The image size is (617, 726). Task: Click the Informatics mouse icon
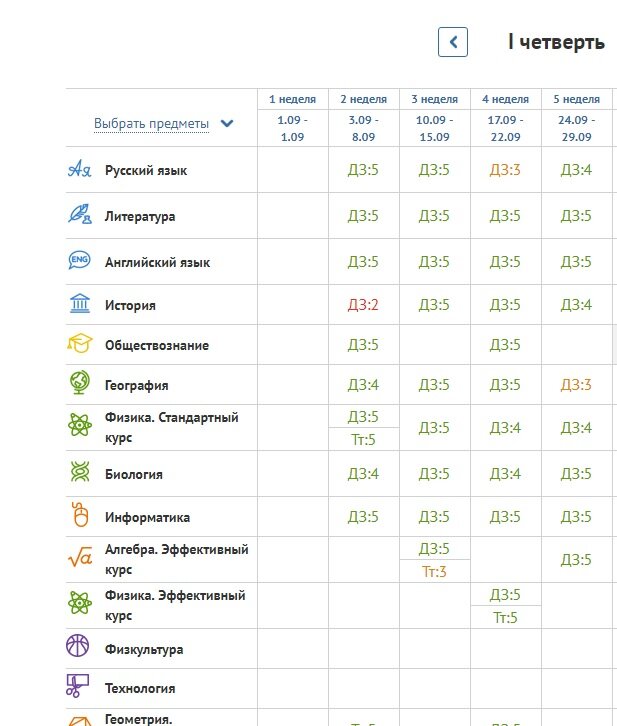click(x=79, y=516)
